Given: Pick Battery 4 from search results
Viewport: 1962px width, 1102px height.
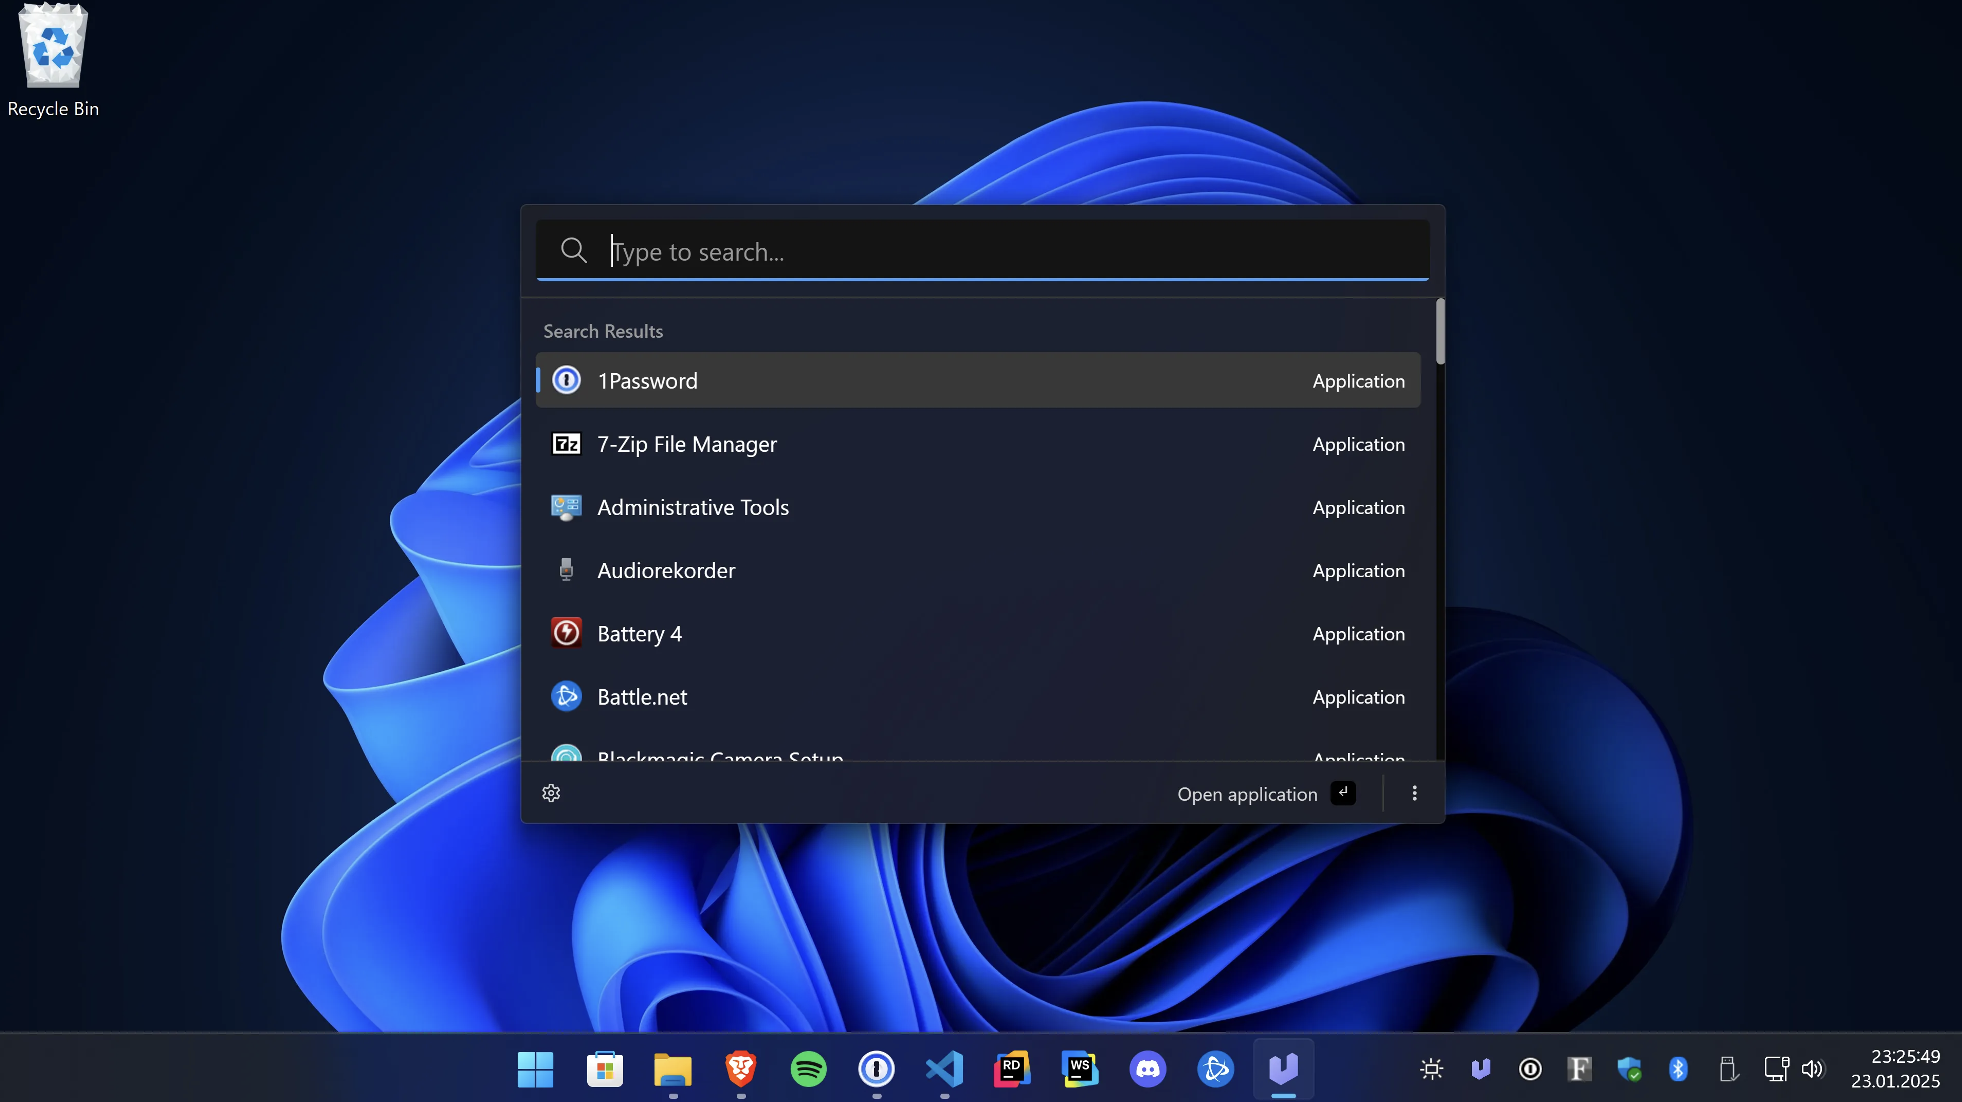Looking at the screenshot, I should click(x=977, y=634).
